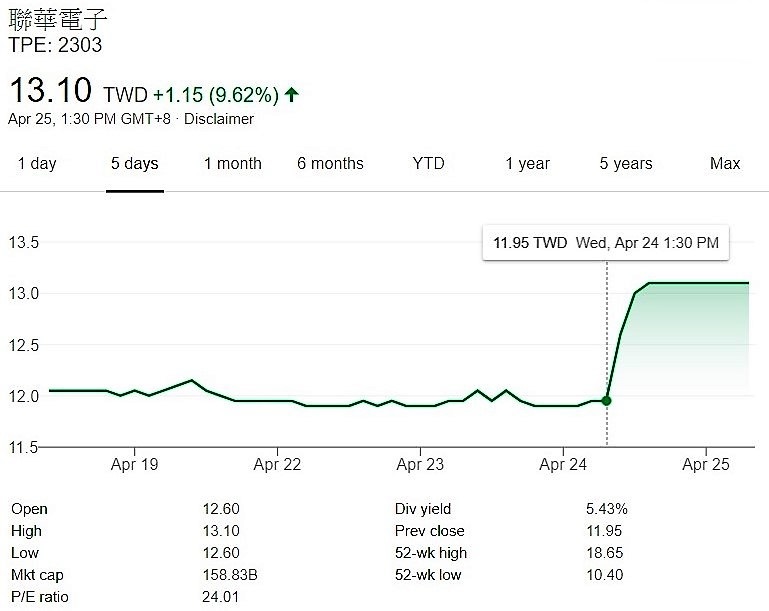Click the 13.0 y-axis value
This screenshot has height=611, width=769.
pyautogui.click(x=24, y=293)
